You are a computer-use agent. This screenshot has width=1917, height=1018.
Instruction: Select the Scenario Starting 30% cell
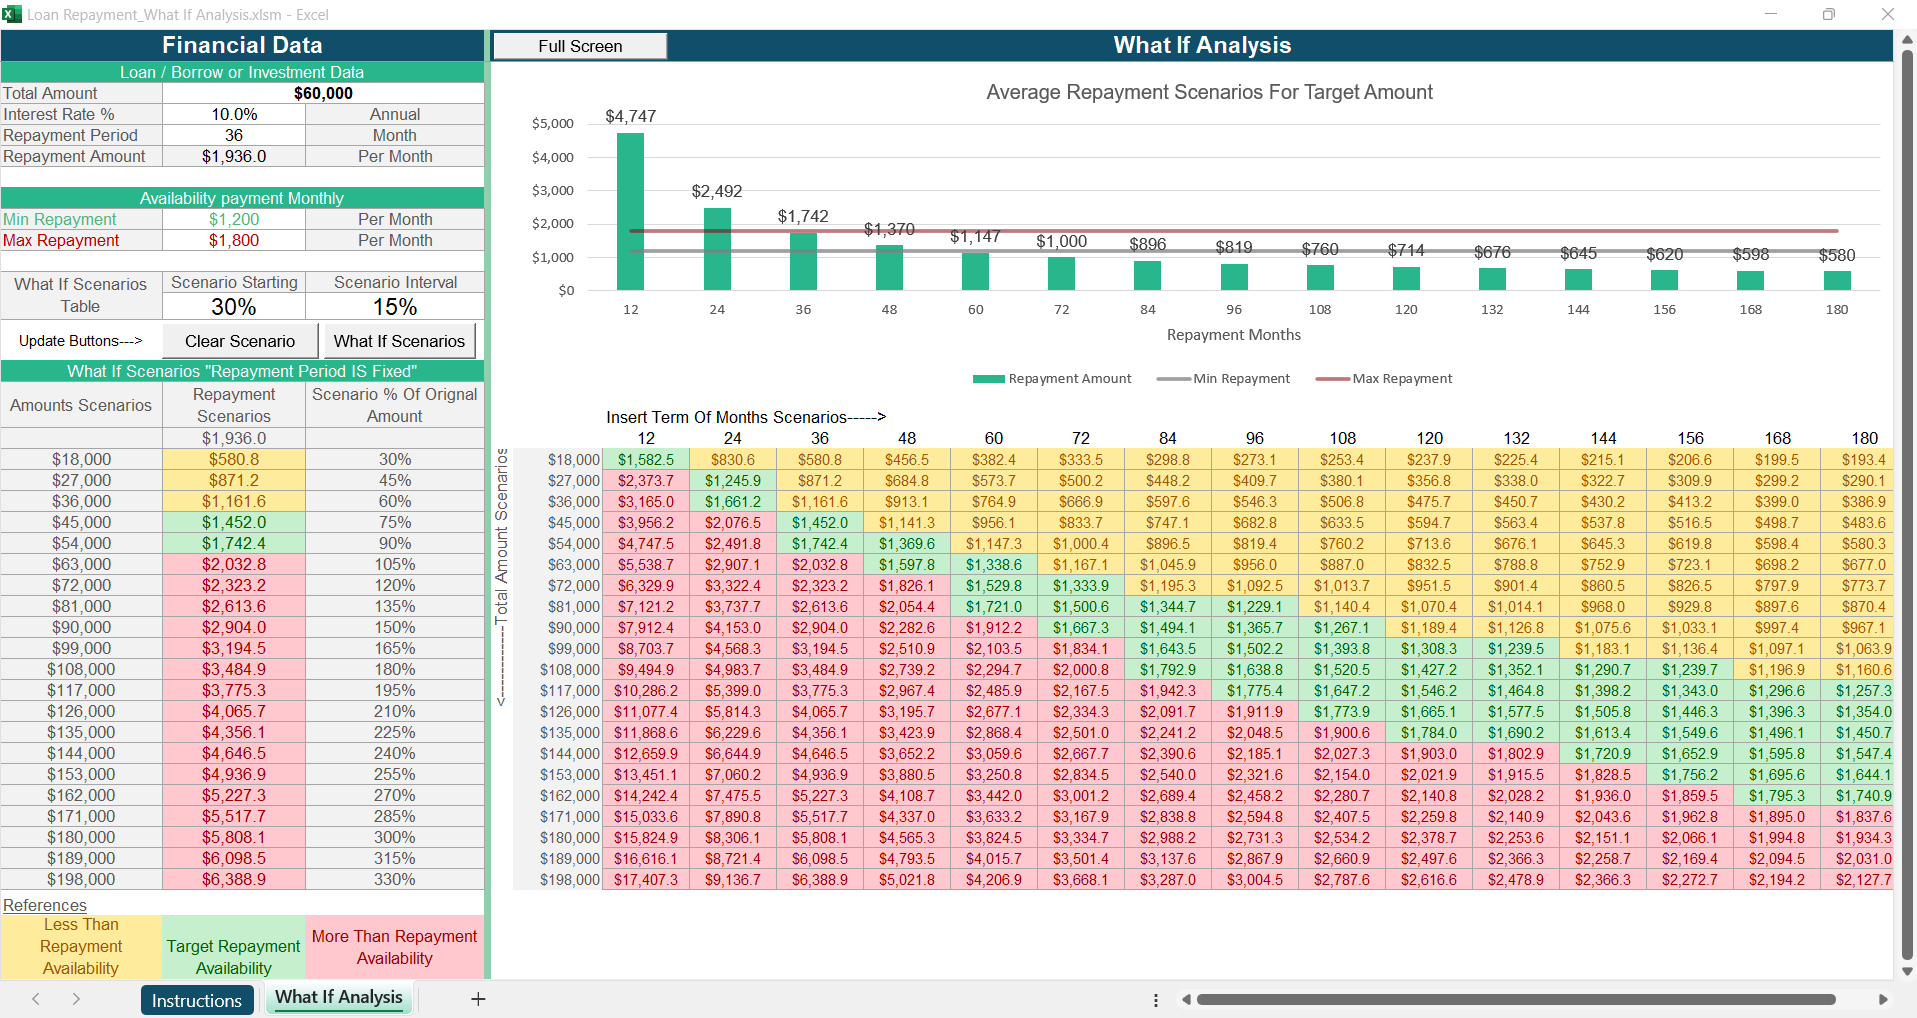[x=234, y=307]
